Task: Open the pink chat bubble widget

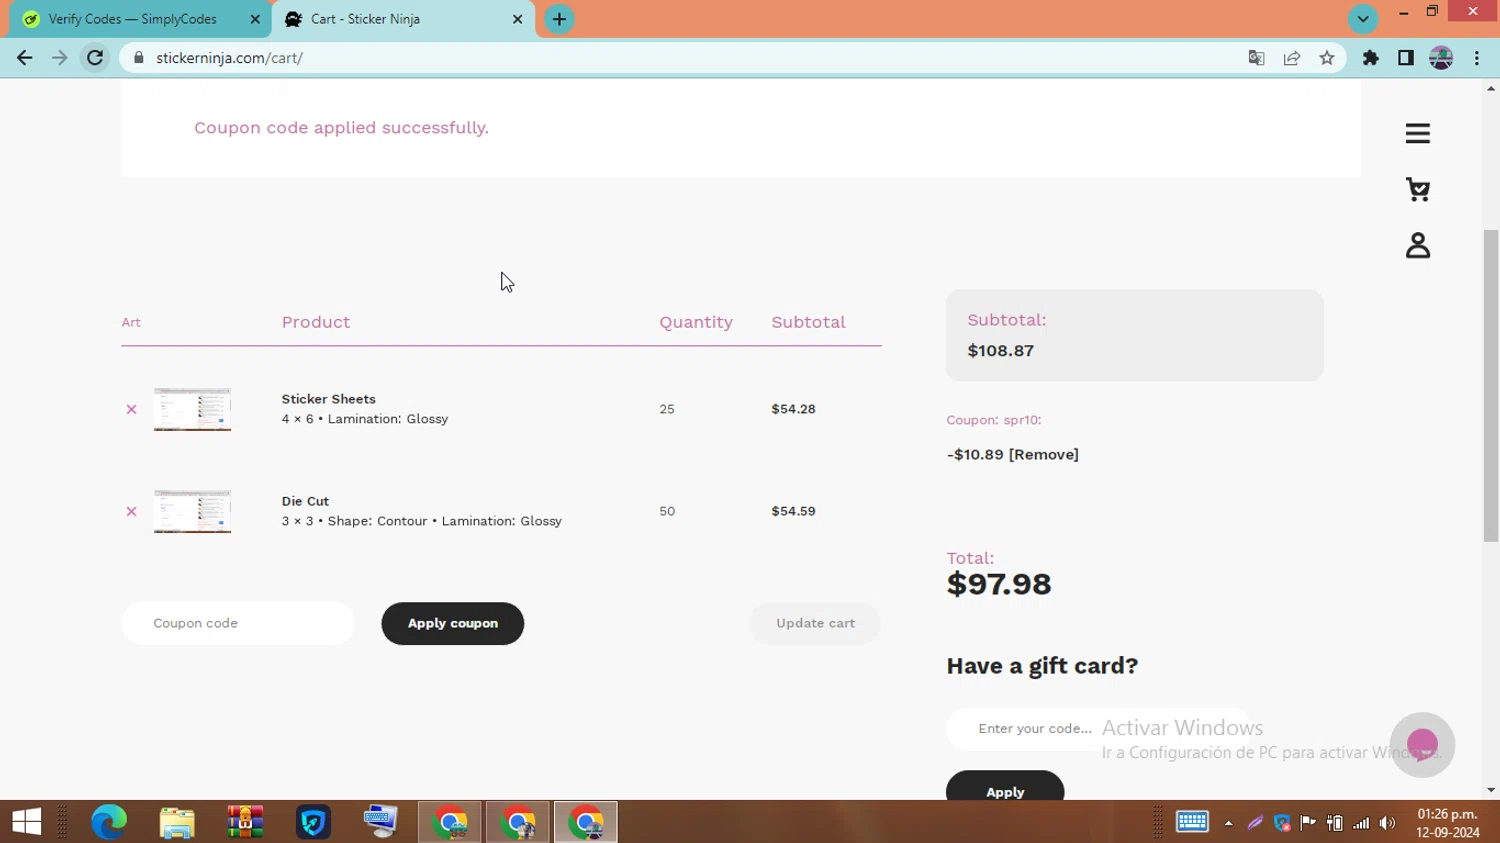Action: [x=1422, y=745]
